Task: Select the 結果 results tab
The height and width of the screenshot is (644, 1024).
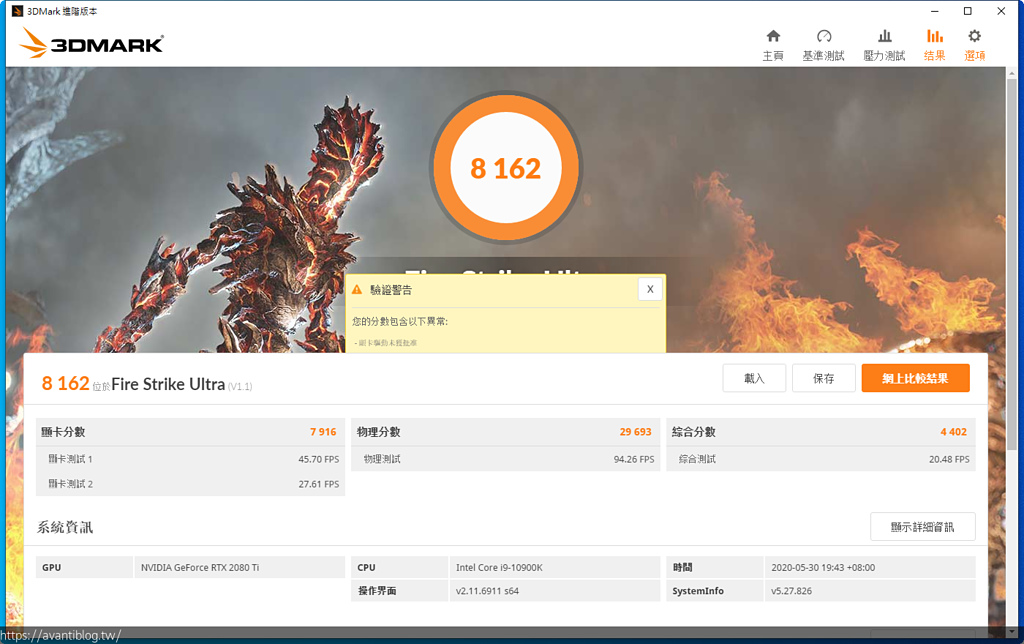Action: tap(935, 45)
